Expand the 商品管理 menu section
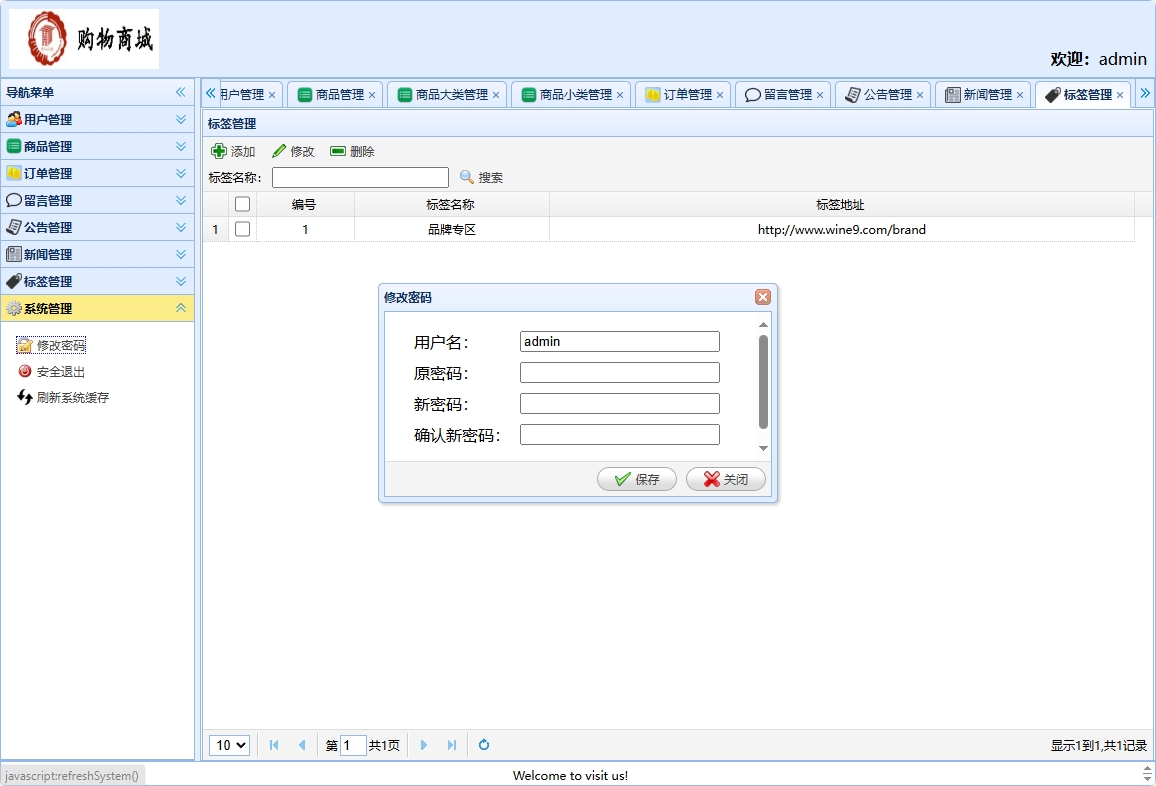The width and height of the screenshot is (1156, 786). click(97, 146)
